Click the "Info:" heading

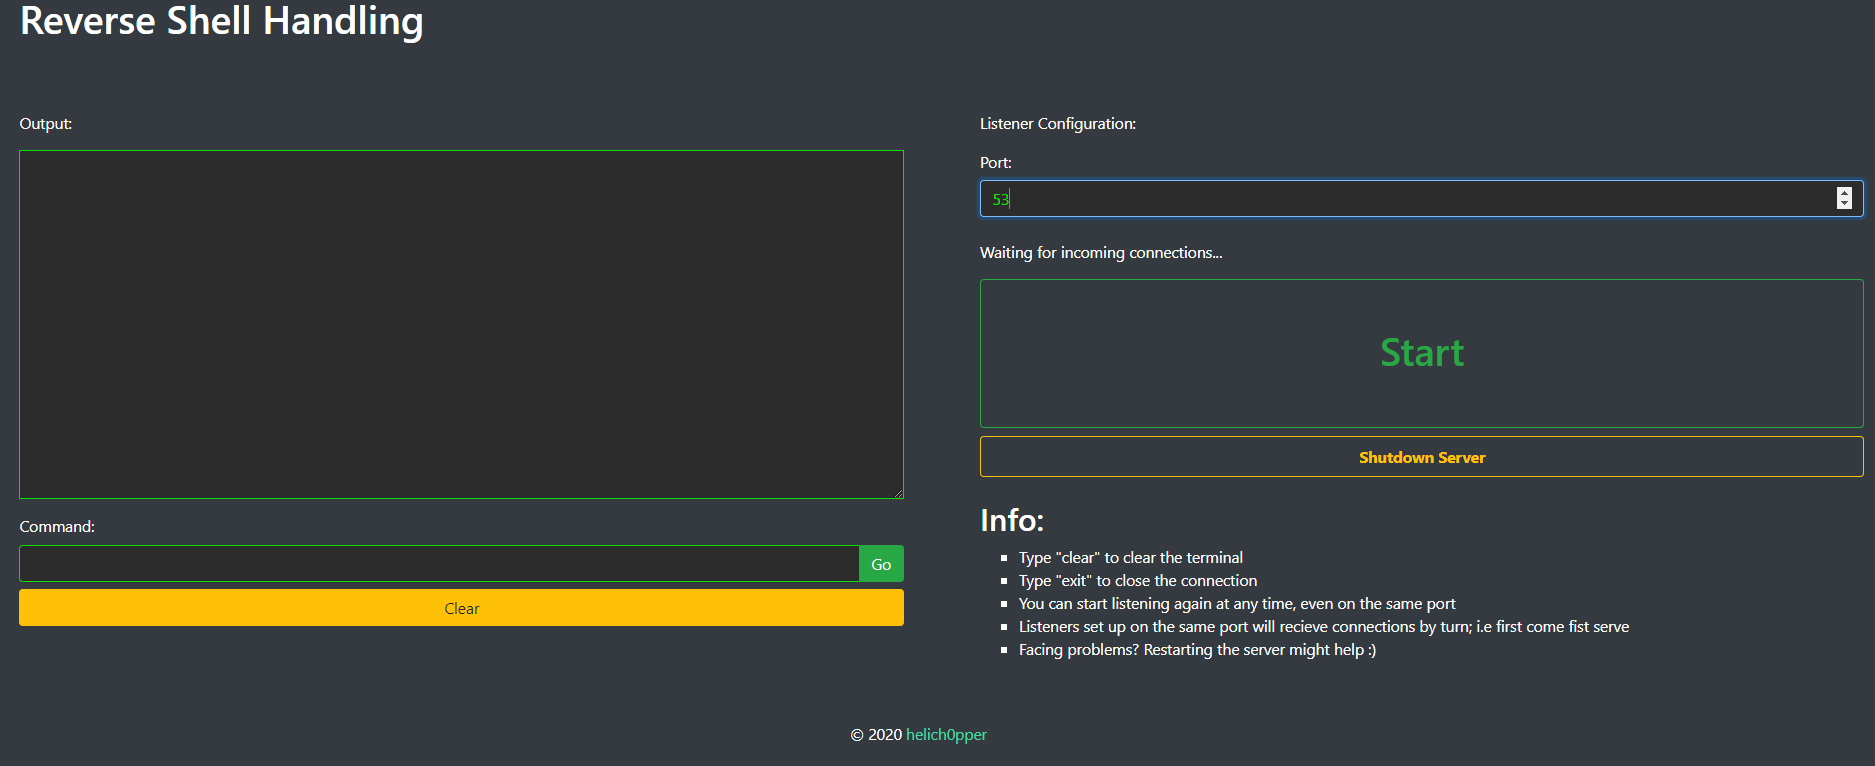pos(1012,520)
